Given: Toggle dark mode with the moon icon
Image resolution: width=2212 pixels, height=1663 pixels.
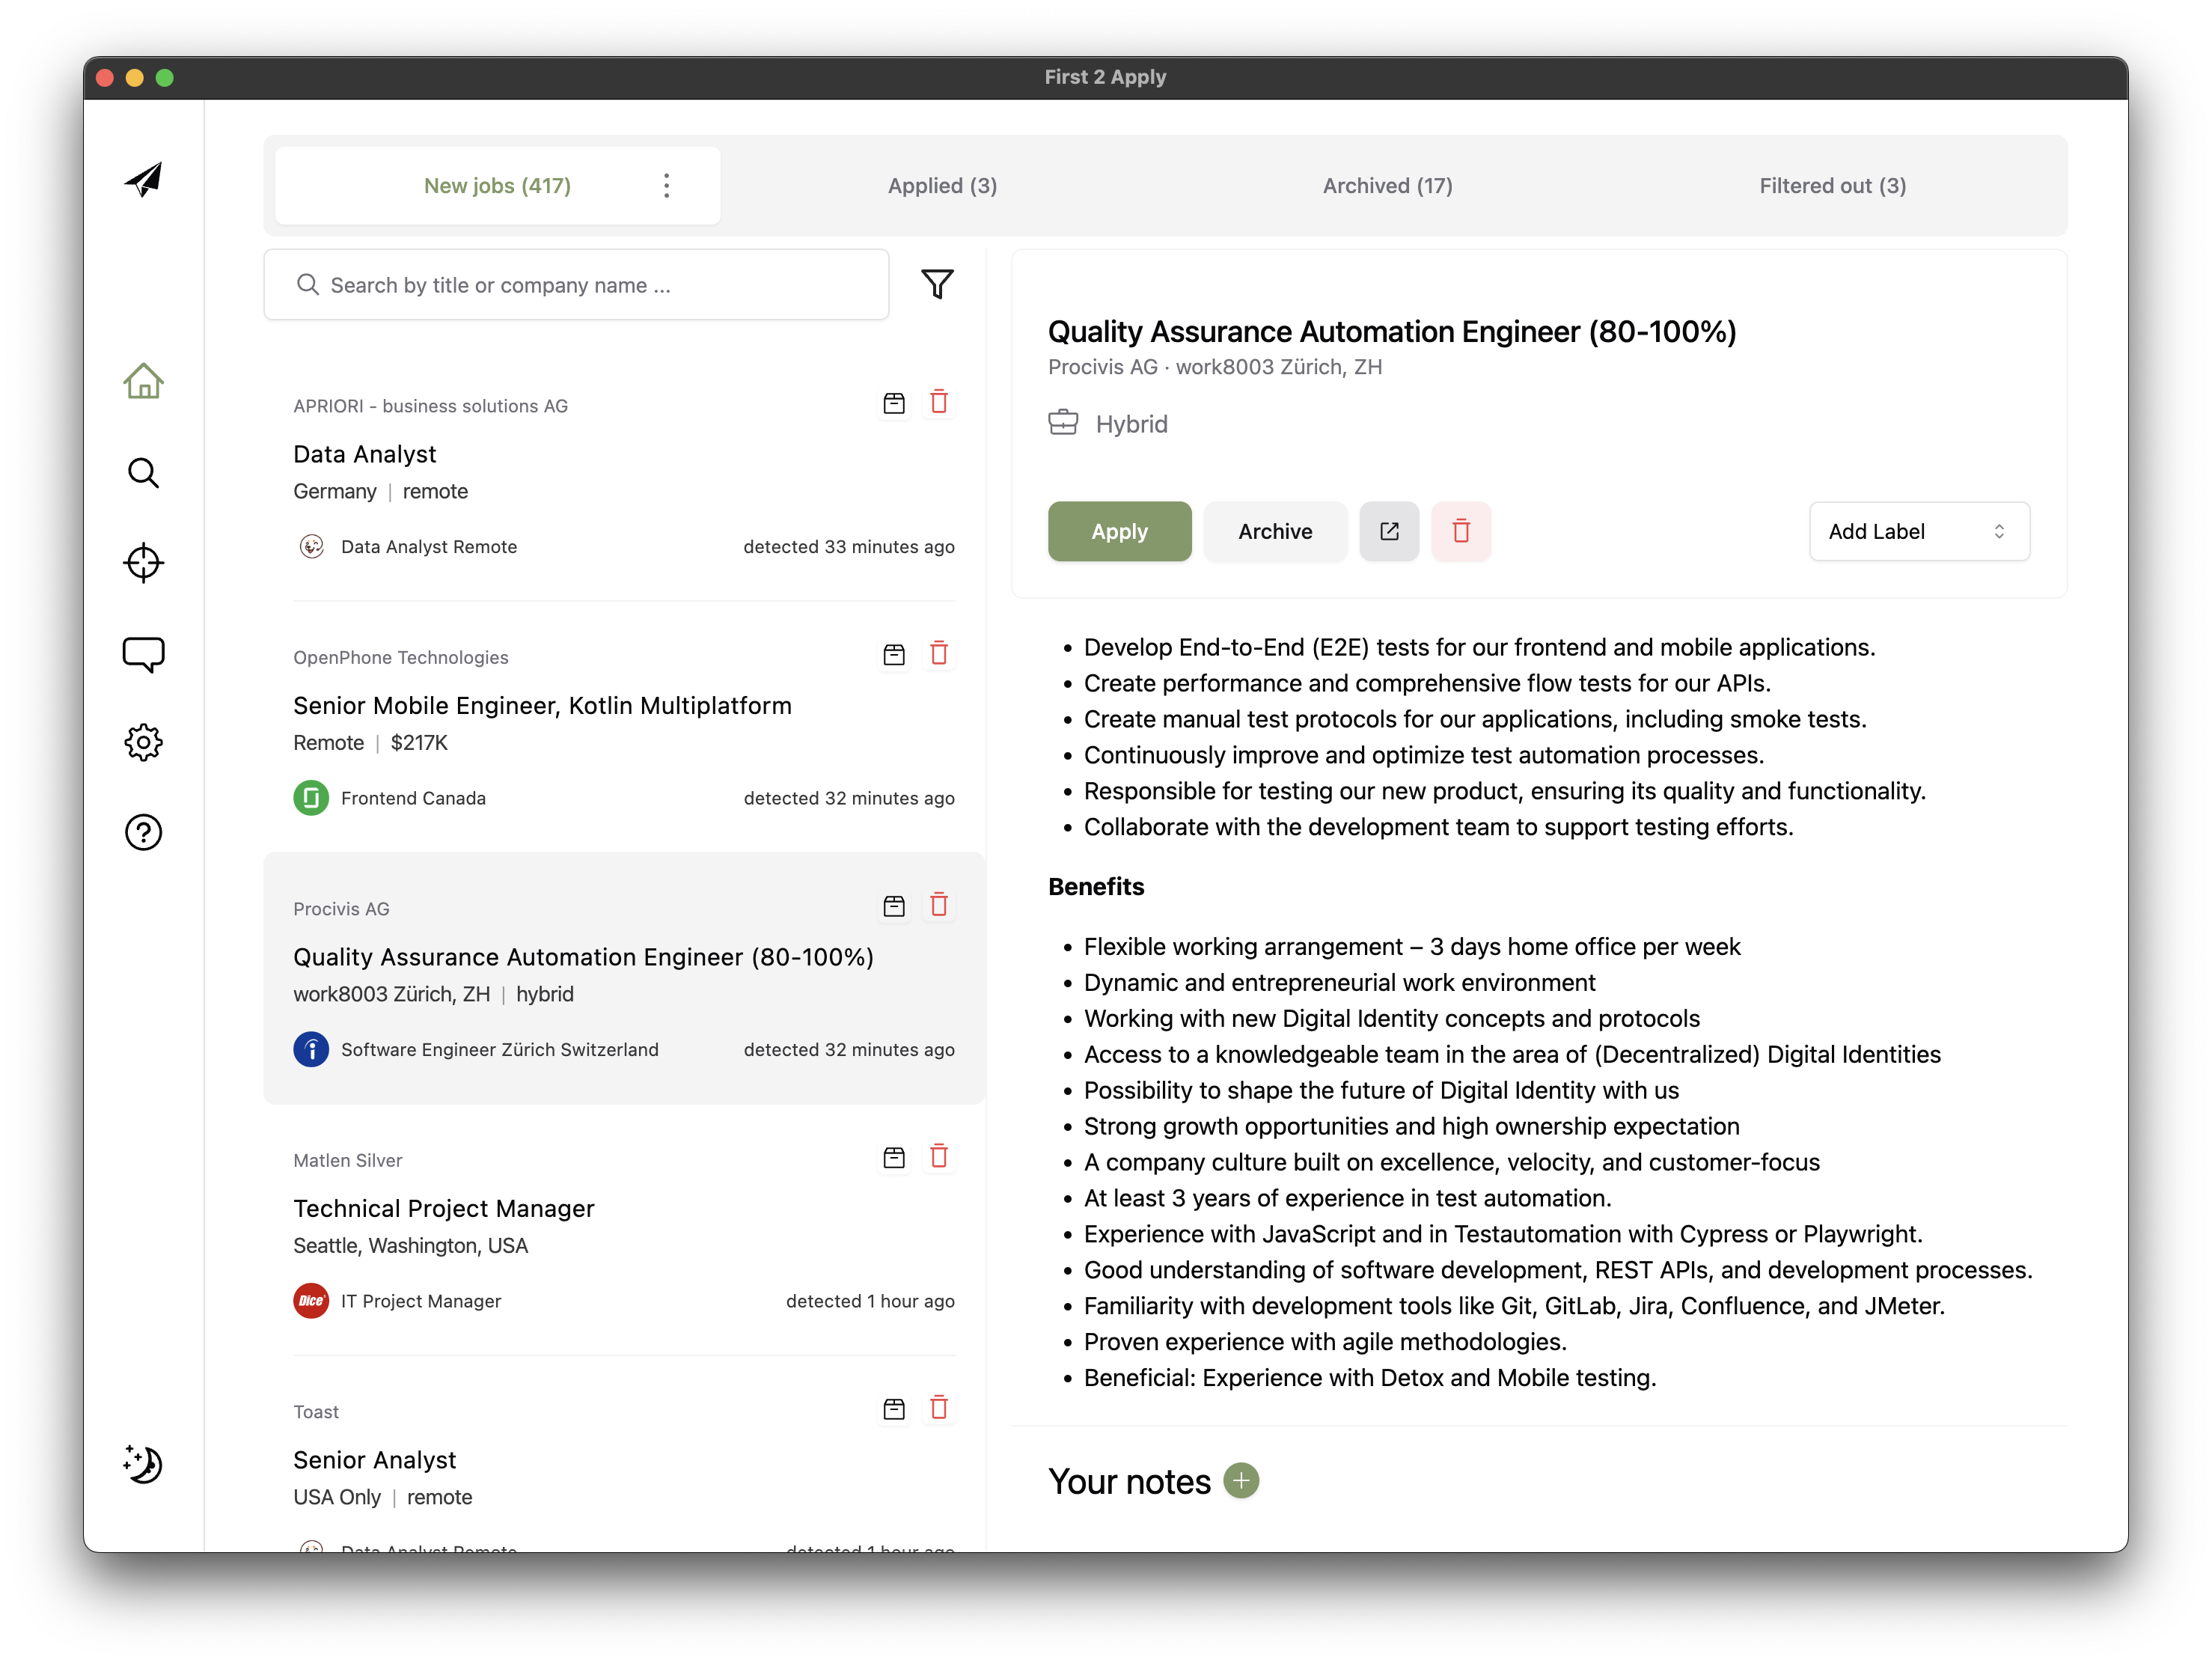Looking at the screenshot, I should click(x=143, y=1464).
